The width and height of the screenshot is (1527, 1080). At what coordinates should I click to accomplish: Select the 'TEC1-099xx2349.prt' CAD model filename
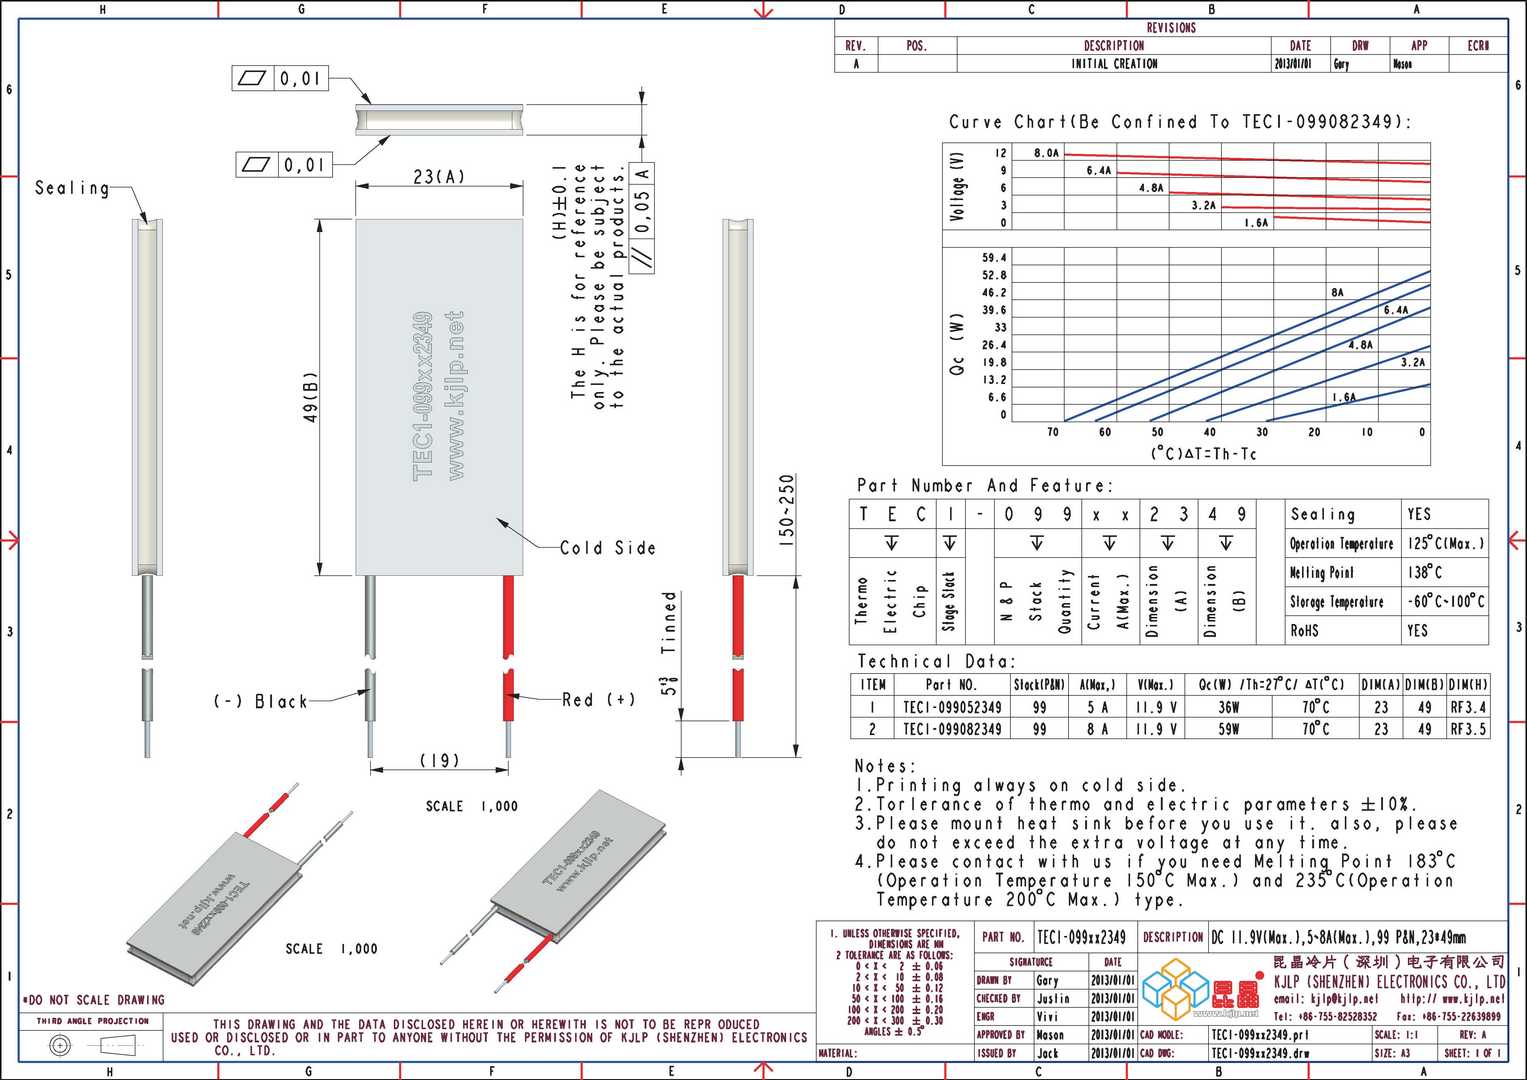[x=1259, y=1035]
